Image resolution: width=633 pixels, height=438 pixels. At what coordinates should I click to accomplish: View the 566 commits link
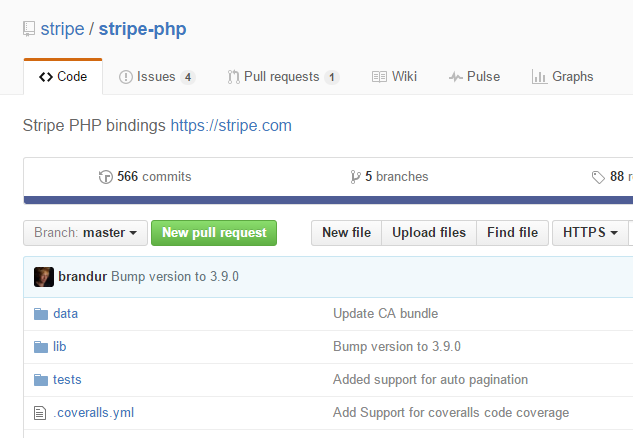145,177
